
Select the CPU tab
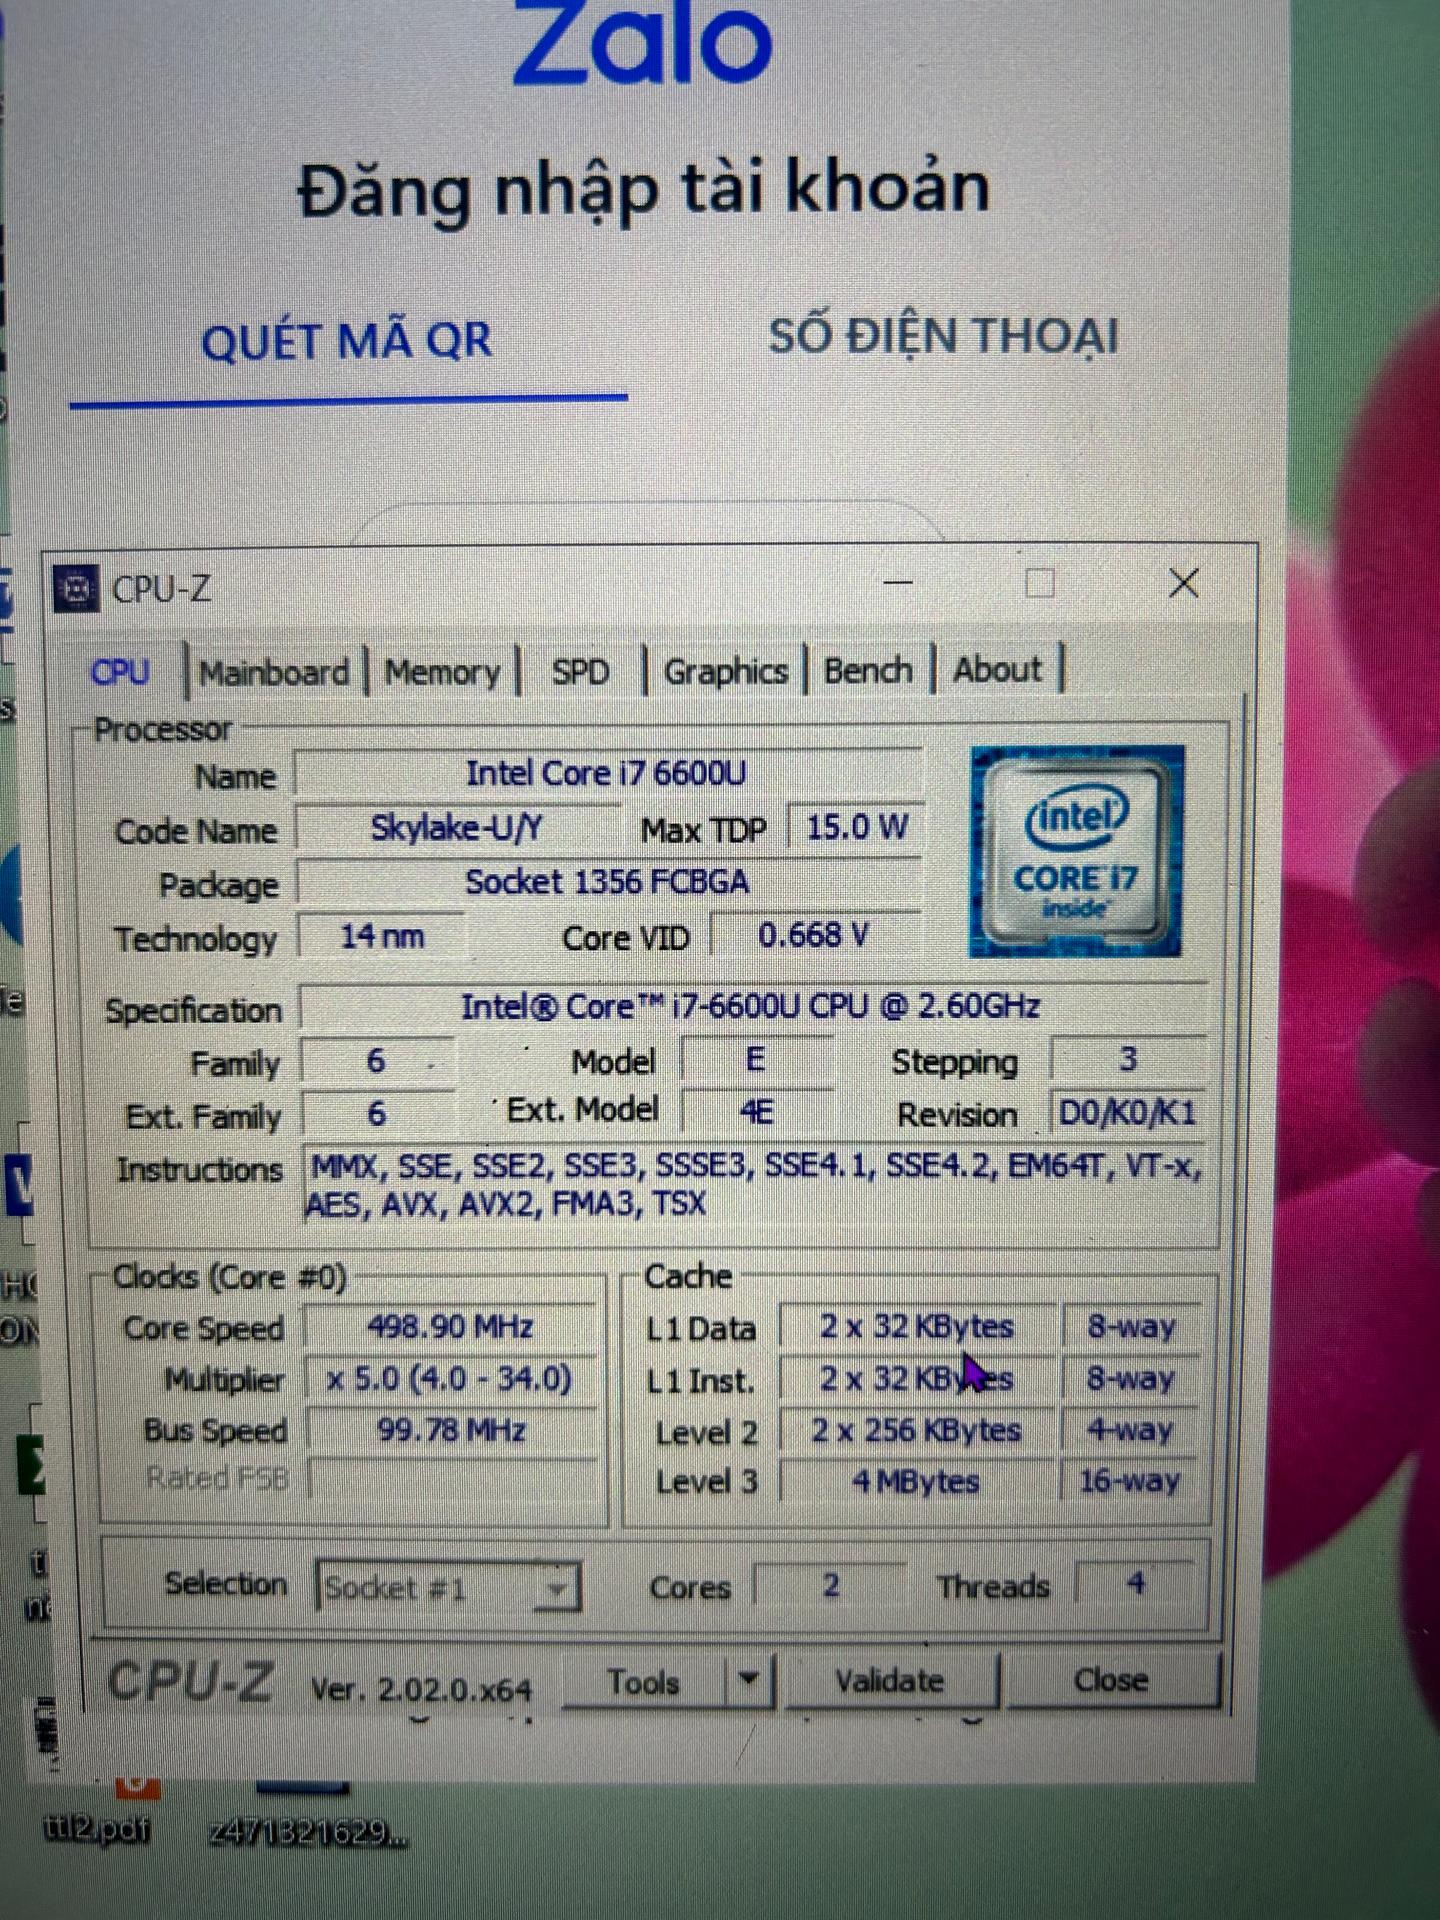pos(120,672)
